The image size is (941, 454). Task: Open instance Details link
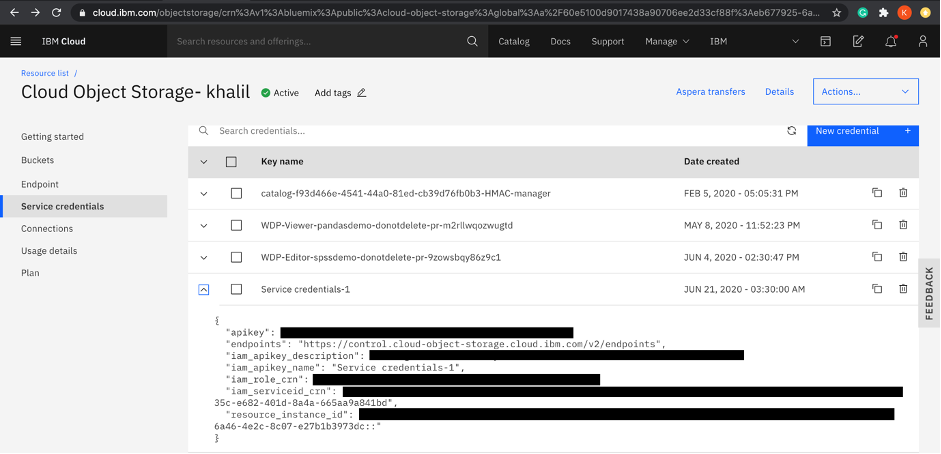(780, 92)
